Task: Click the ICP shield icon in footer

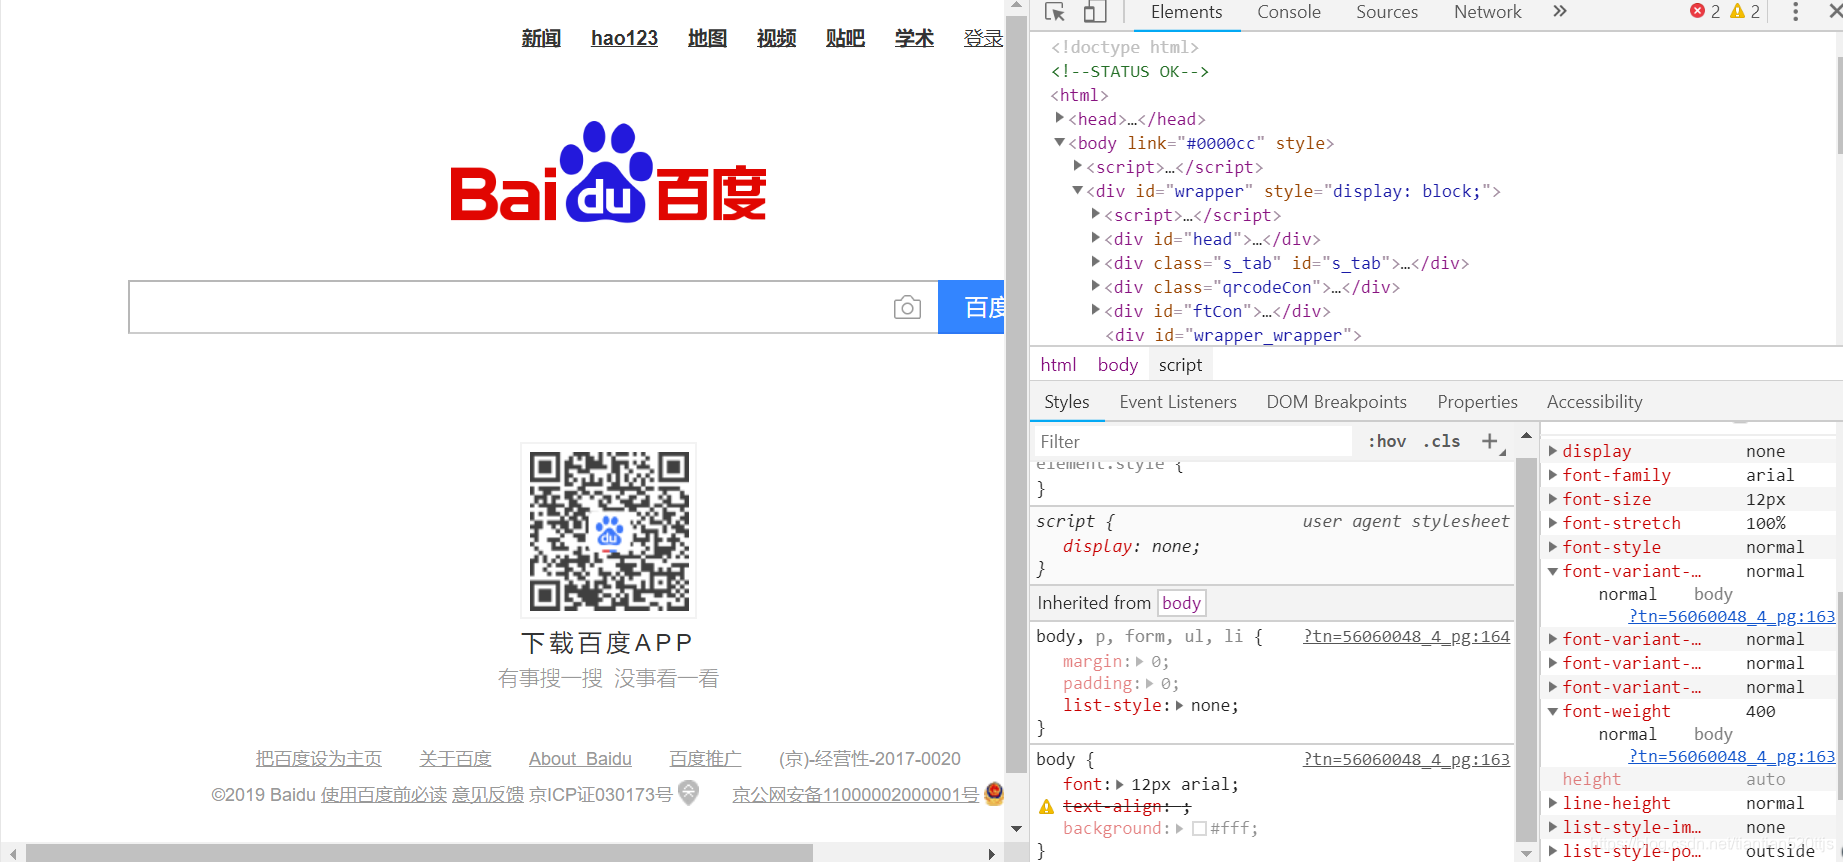Action: (x=688, y=794)
